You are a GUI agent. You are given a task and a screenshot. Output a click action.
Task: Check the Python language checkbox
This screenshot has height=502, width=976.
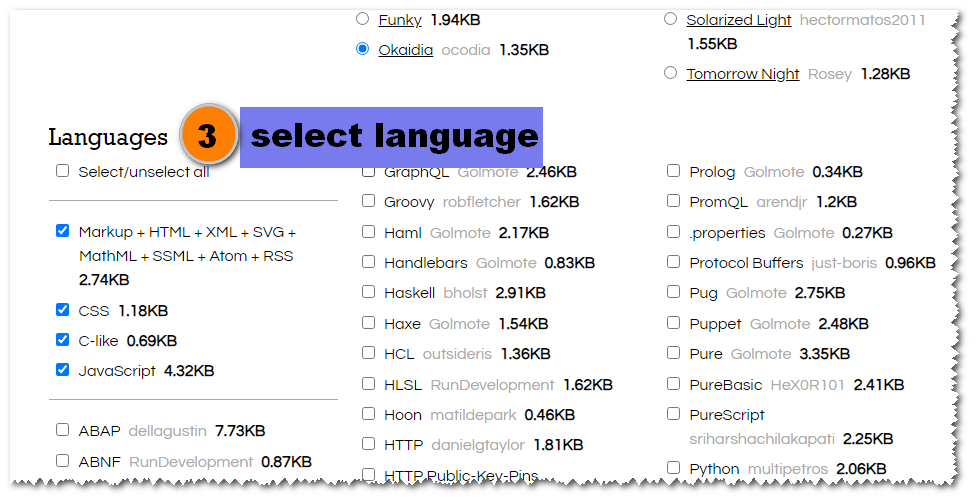point(673,467)
